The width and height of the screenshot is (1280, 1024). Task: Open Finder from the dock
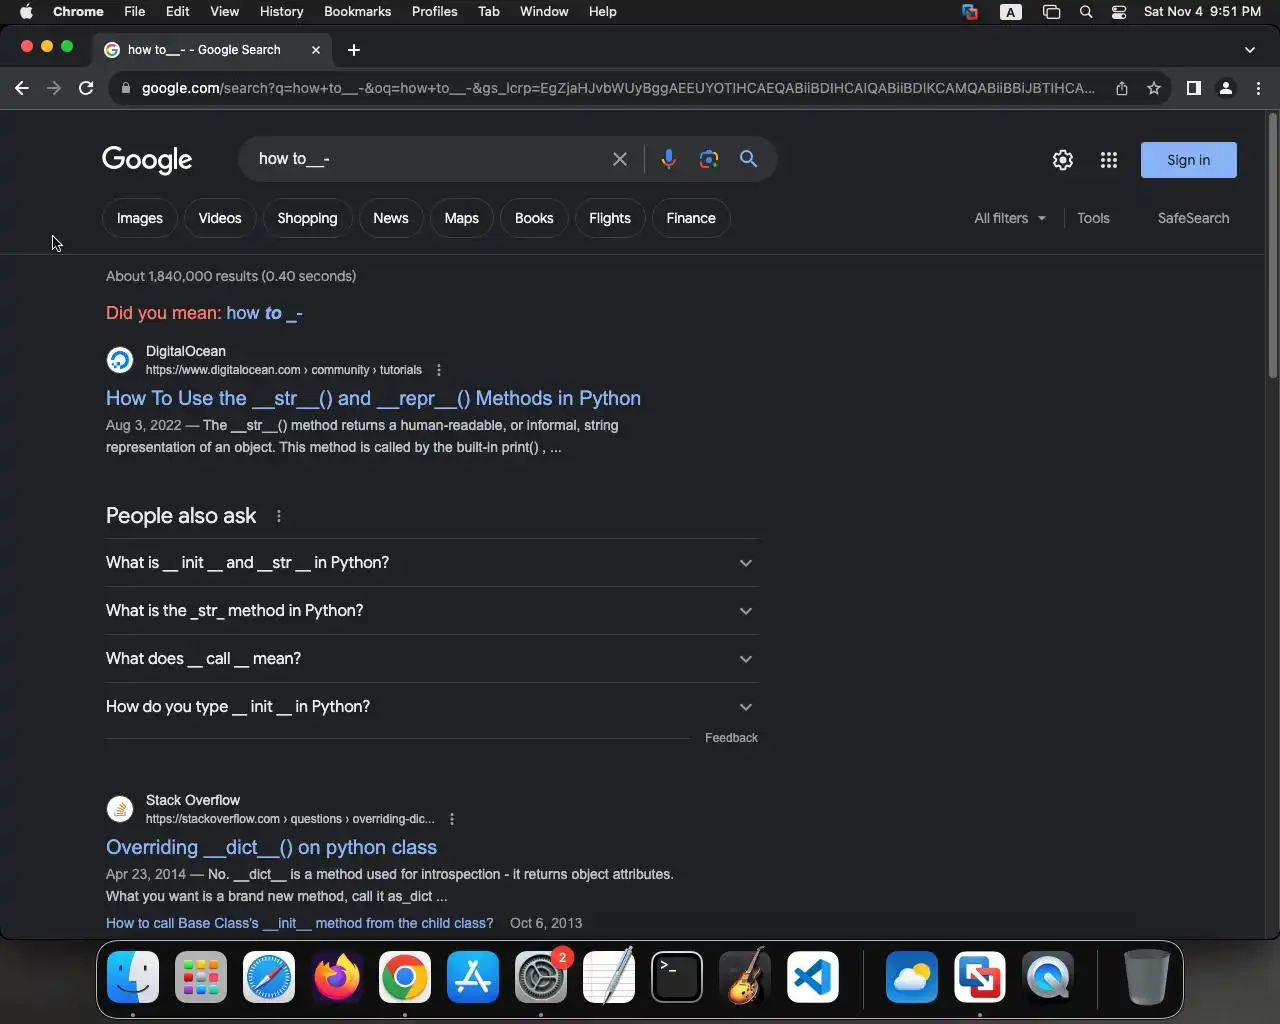(x=133, y=977)
